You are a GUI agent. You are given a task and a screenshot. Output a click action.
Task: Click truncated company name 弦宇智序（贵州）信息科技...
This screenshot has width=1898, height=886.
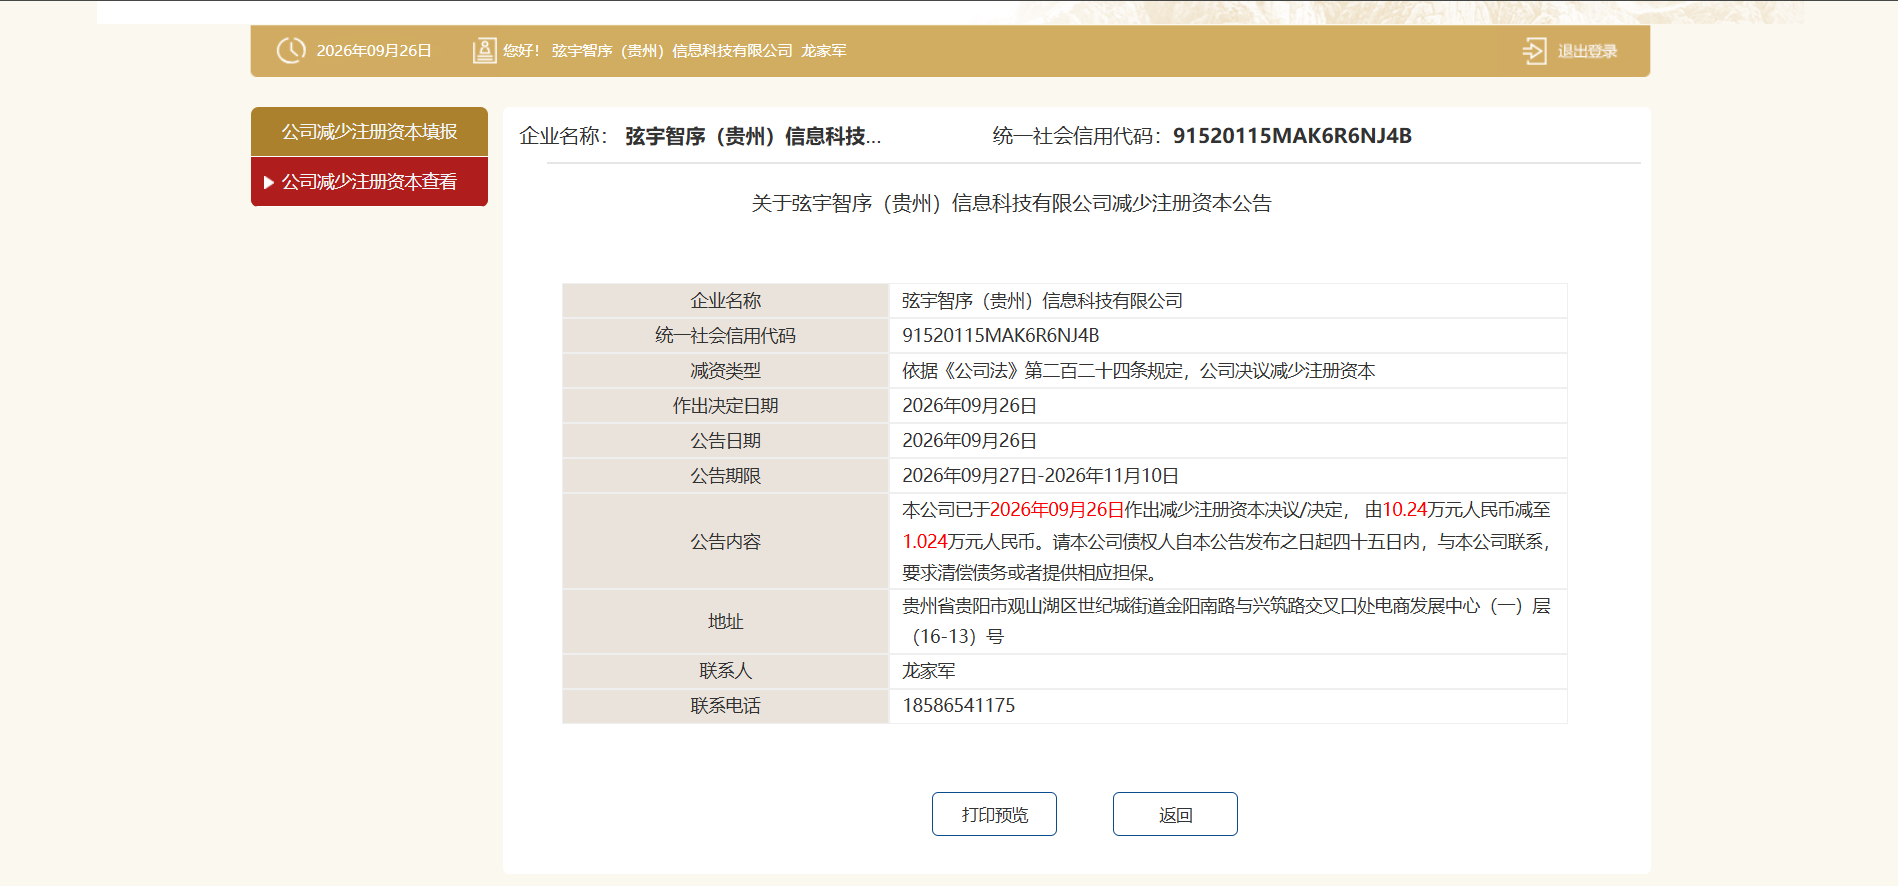pos(753,136)
